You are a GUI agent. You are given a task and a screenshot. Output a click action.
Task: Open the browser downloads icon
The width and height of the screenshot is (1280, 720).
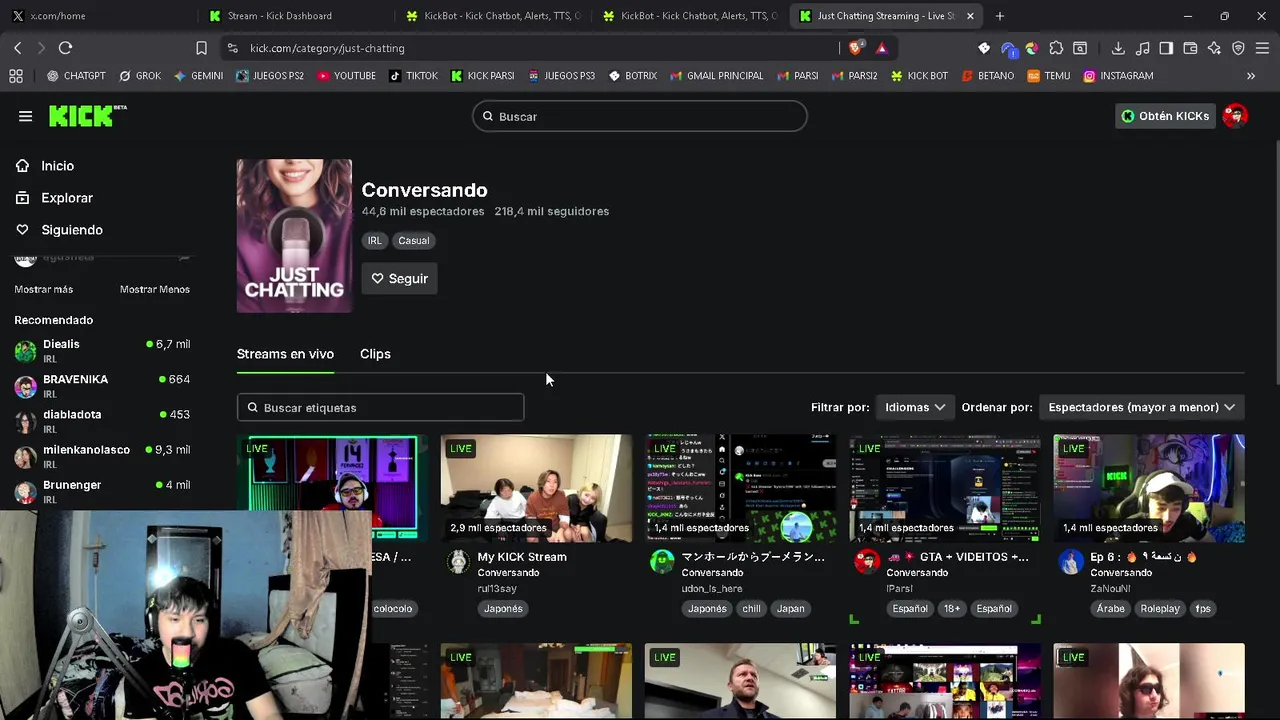[x=1118, y=48]
